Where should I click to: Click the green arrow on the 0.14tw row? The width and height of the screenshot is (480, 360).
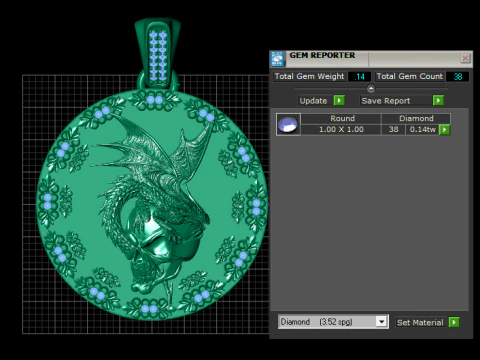coord(445,129)
